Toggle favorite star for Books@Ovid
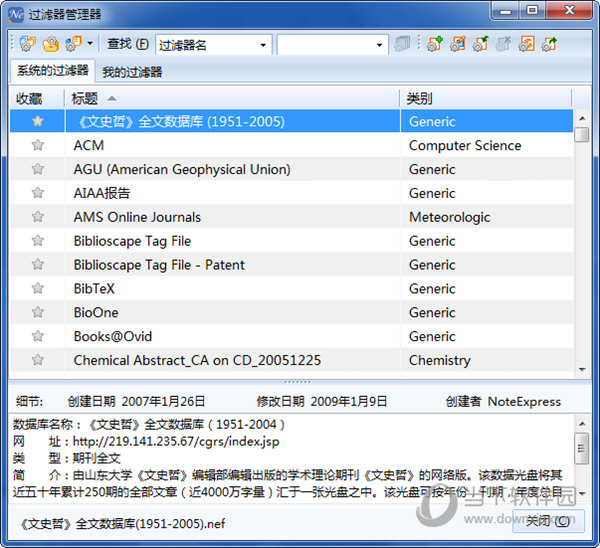600x548 pixels. click(38, 336)
